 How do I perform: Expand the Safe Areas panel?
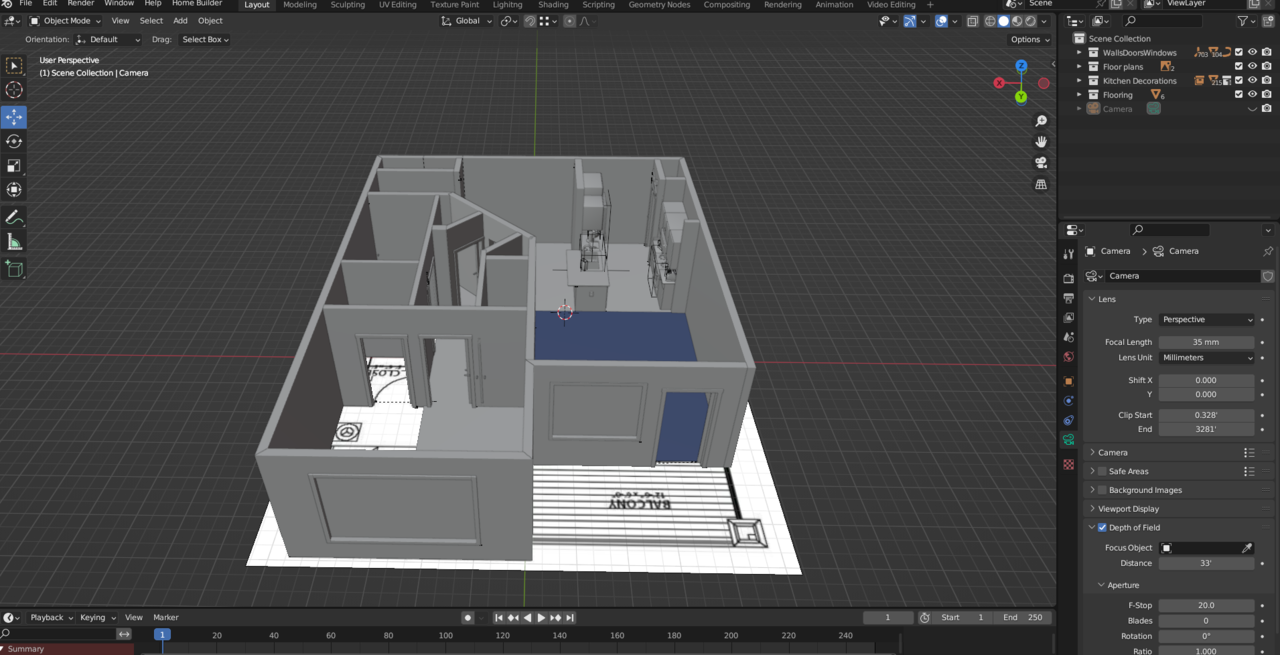[x=1092, y=471]
